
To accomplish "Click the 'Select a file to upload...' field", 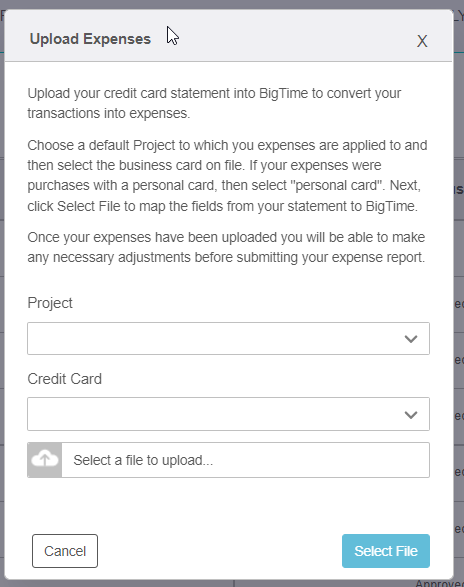I will (245, 460).
